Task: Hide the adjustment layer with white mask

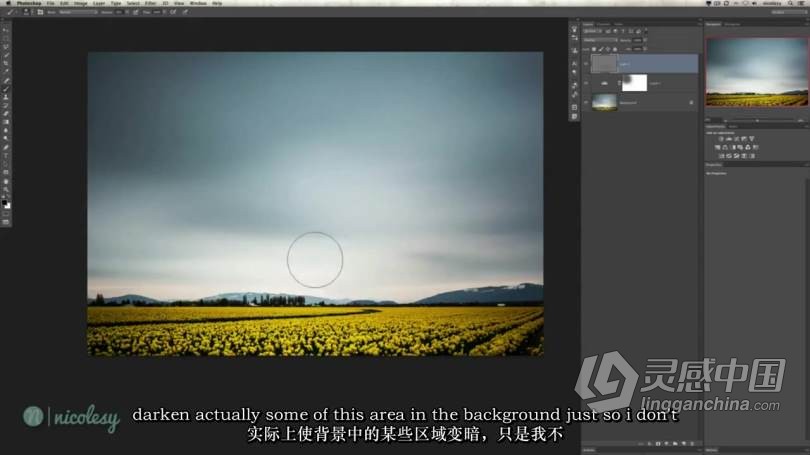Action: click(x=586, y=83)
